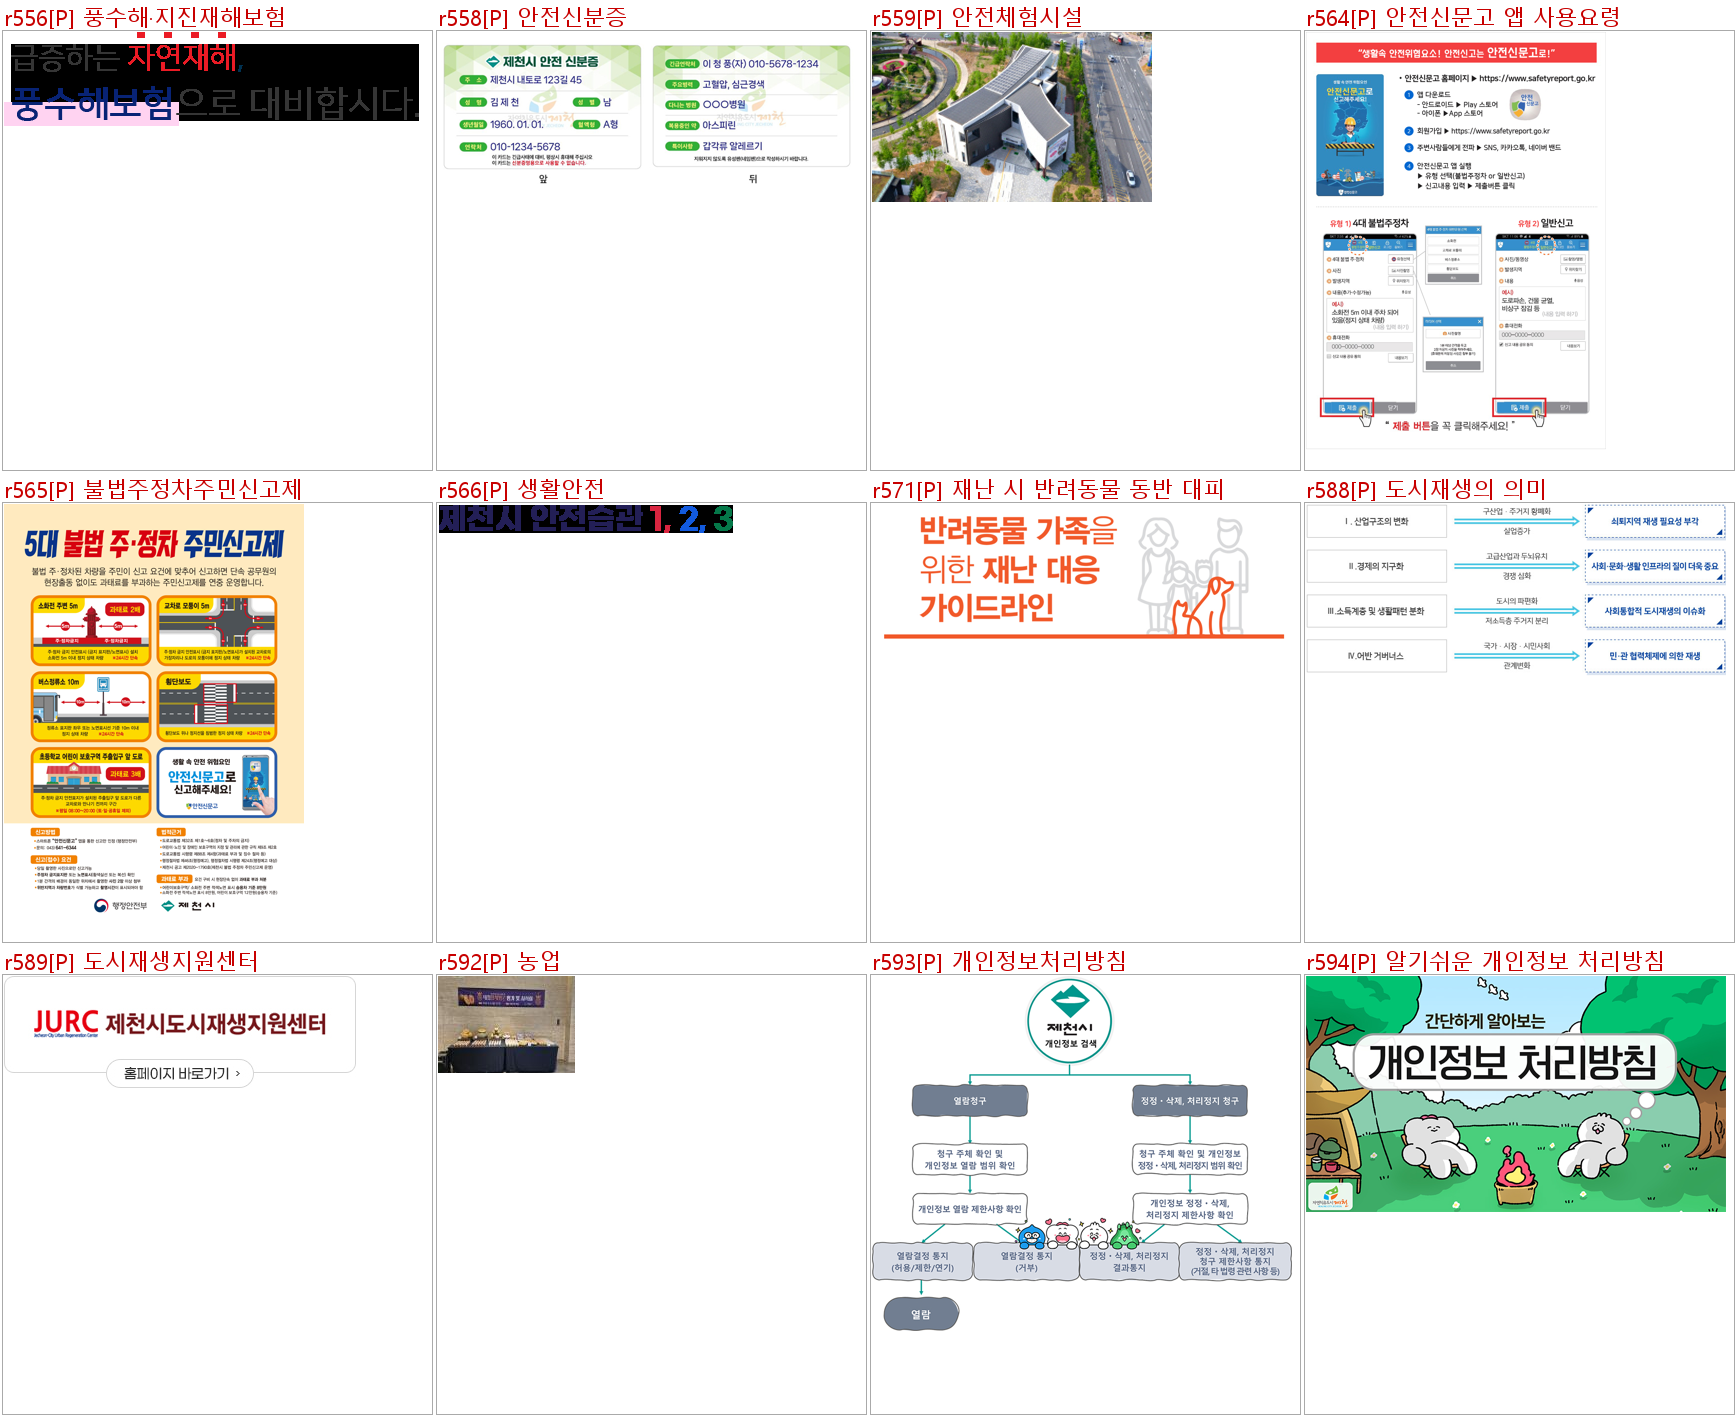Viewport: 1736px width, 1416px height.
Task: Select the safety ID card front image
Action: click(x=543, y=107)
